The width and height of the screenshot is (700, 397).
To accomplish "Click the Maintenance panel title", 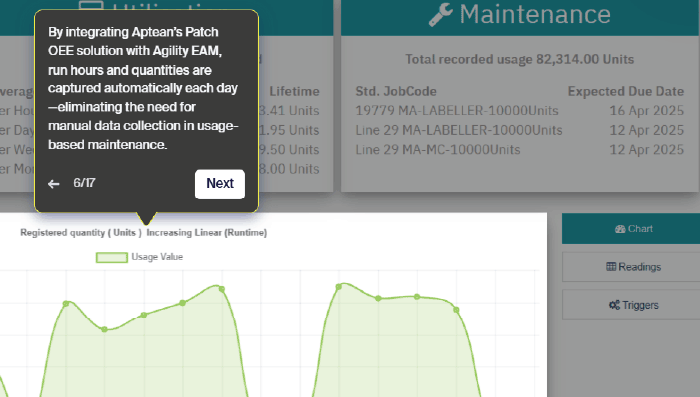I will point(535,14).
